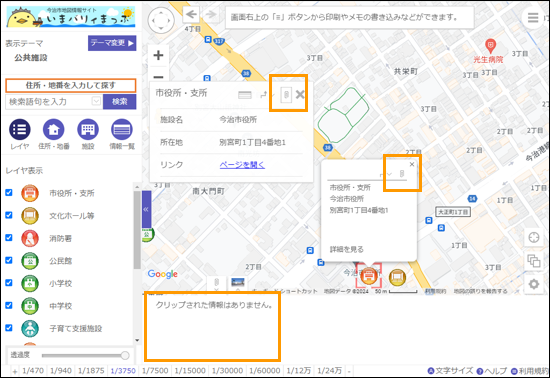Image resolution: width=550 pixels, height=378 pixels.
Task: Open the ページを開く link
Action: click(242, 164)
